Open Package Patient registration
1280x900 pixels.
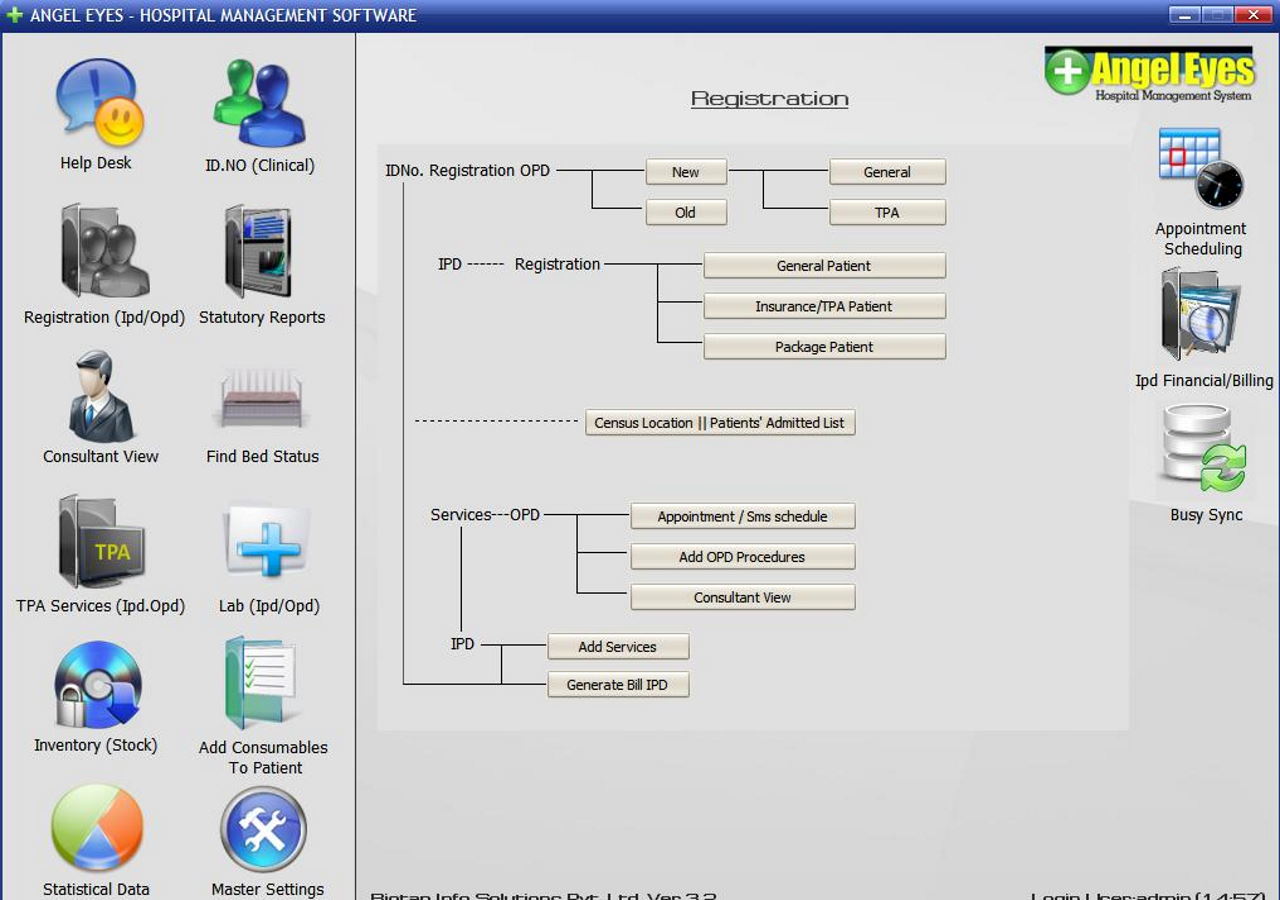[824, 347]
